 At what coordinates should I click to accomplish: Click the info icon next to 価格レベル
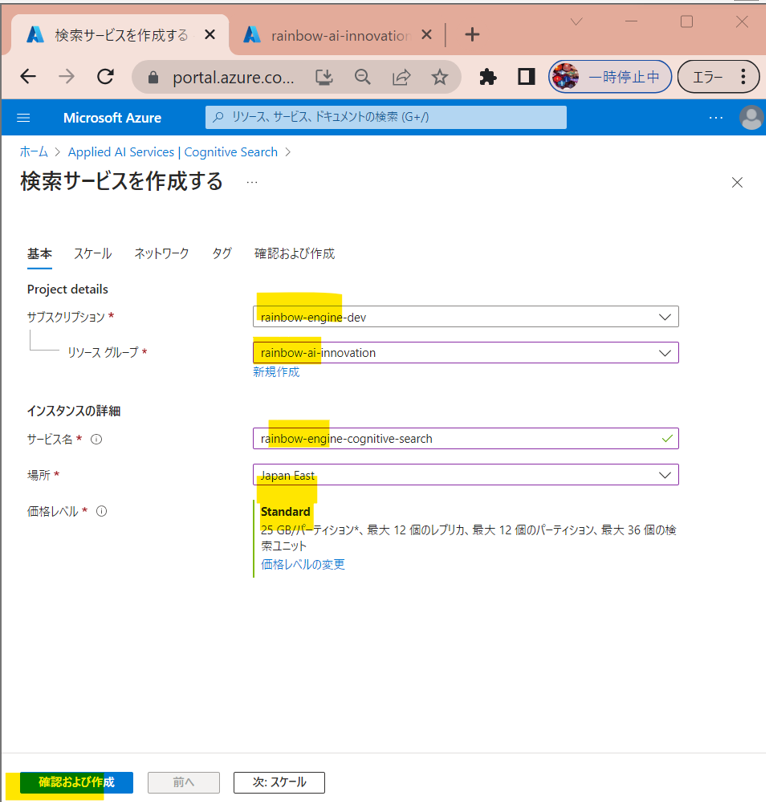[102, 511]
